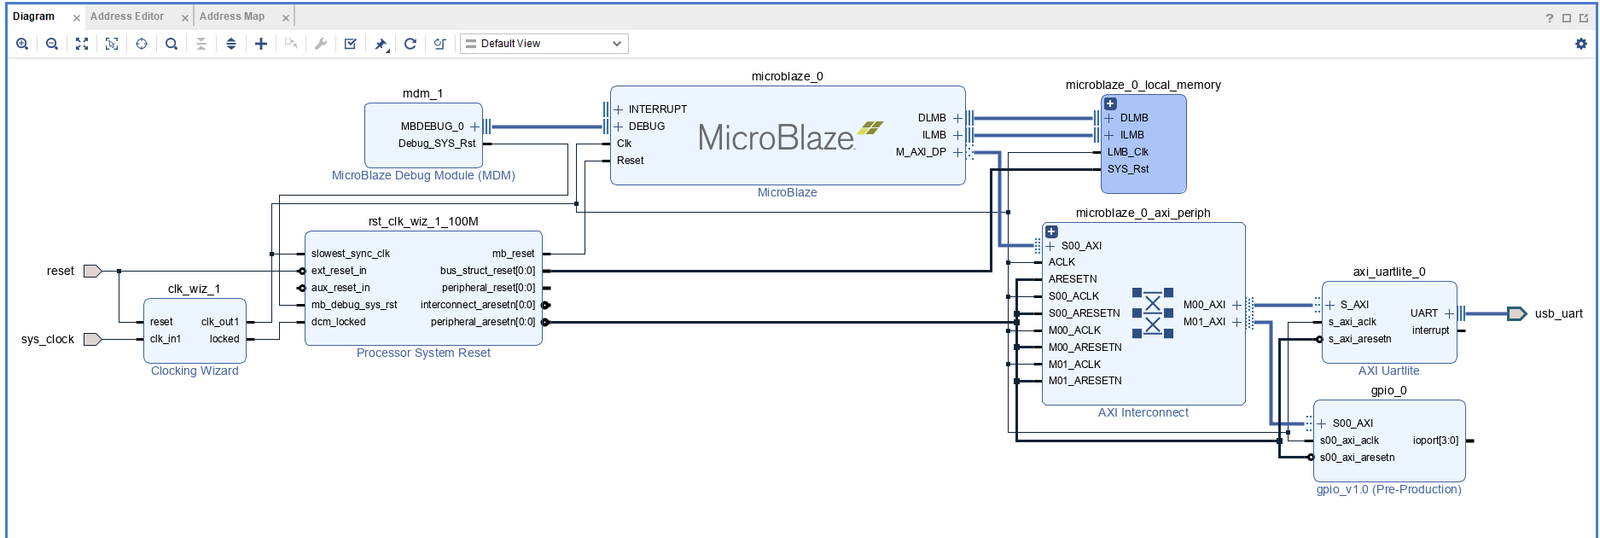Click the Zoom In toolbar icon
The width and height of the screenshot is (1600, 538).
[22, 44]
